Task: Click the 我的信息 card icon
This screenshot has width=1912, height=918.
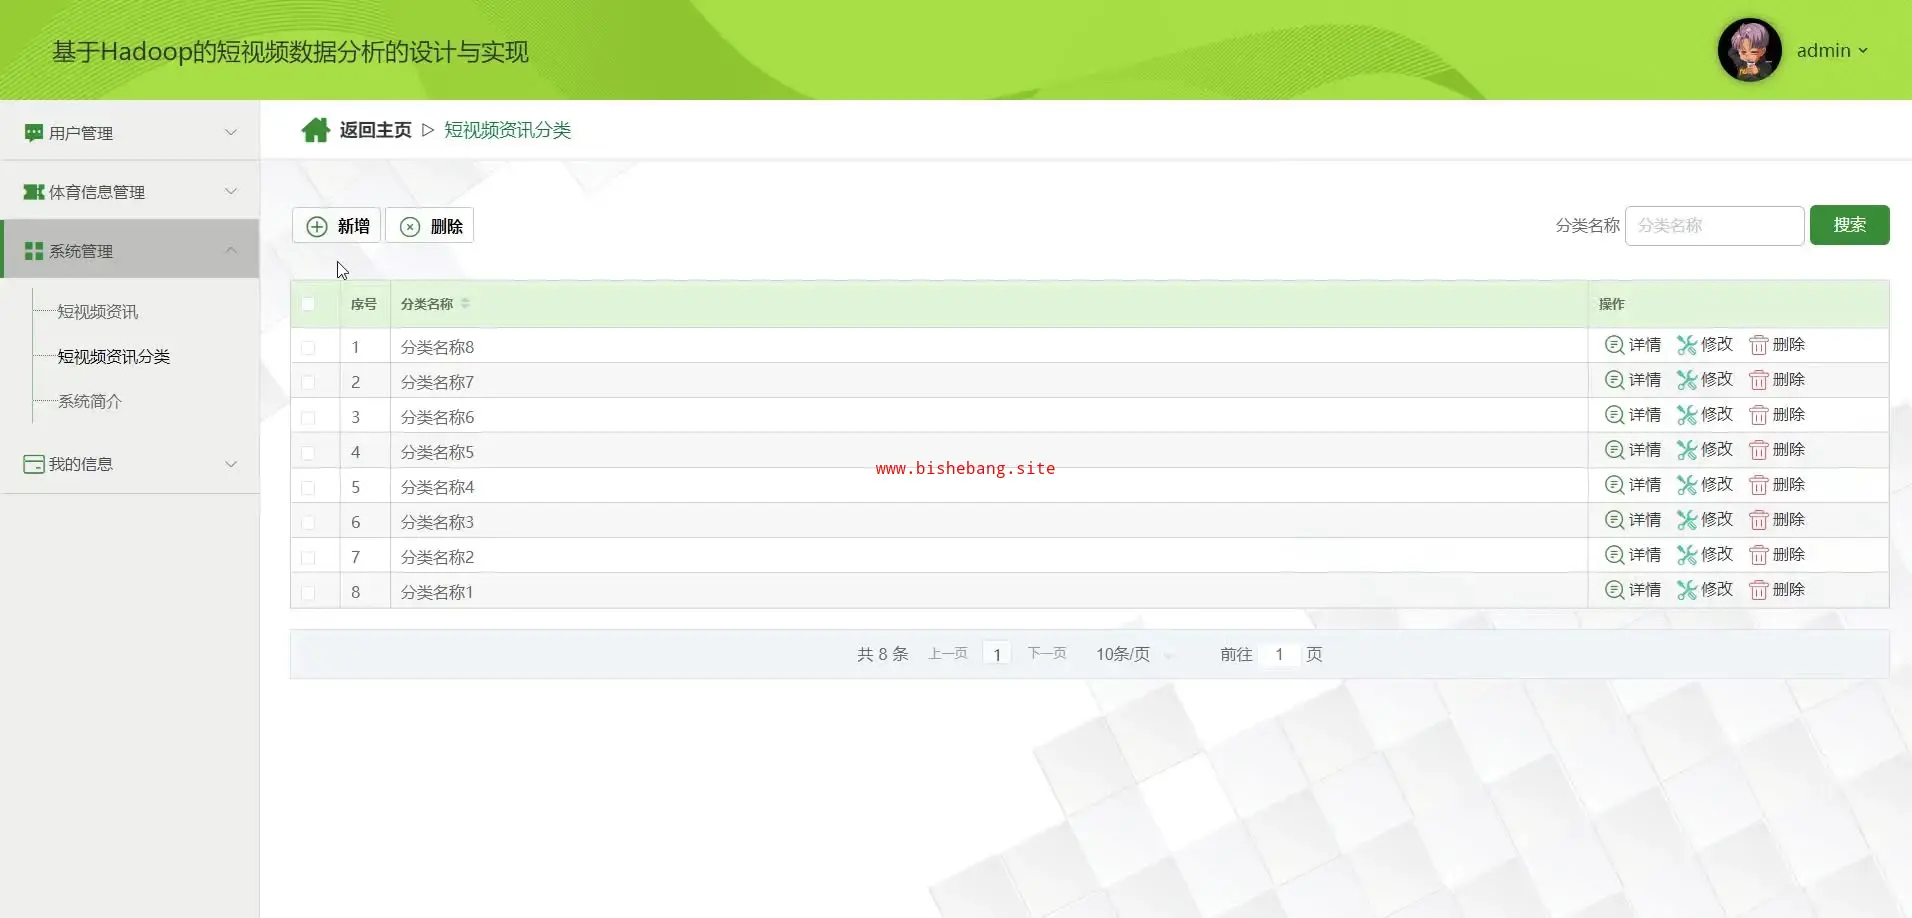Action: (34, 464)
